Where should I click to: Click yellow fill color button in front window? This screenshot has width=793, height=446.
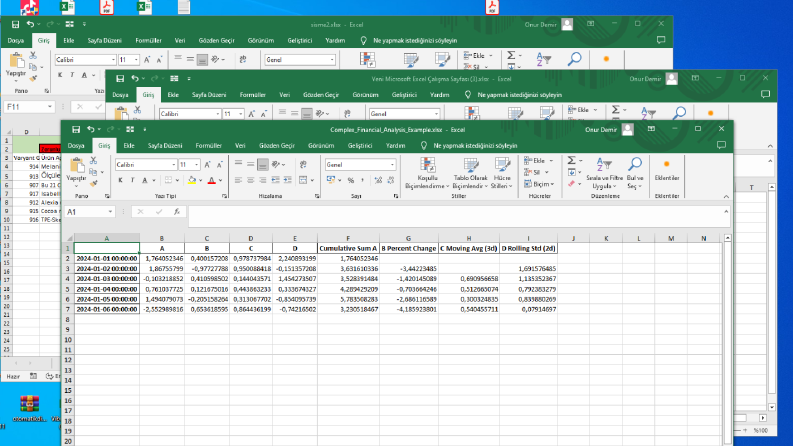(x=192, y=180)
